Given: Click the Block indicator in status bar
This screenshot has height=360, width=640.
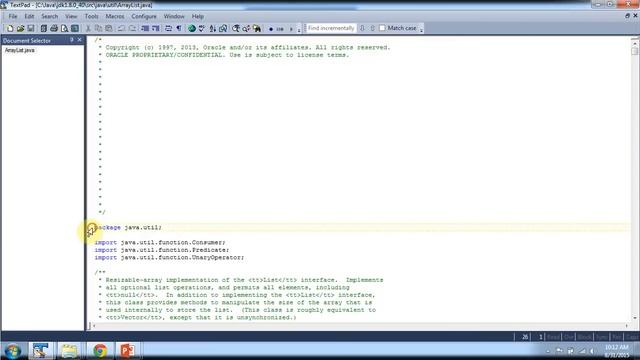Looking at the screenshot, I should click(584, 337).
